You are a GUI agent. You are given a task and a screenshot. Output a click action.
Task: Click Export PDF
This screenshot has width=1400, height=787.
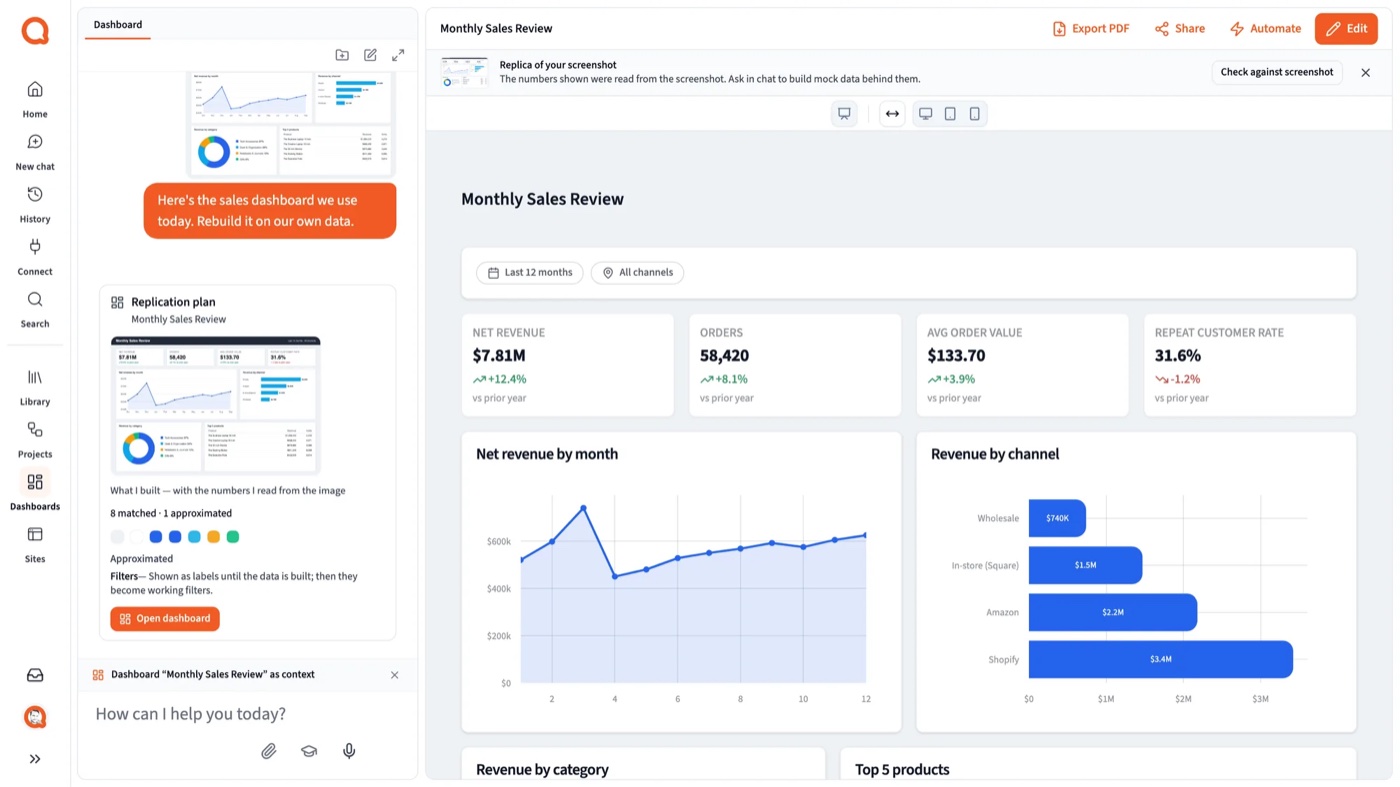coord(1091,29)
